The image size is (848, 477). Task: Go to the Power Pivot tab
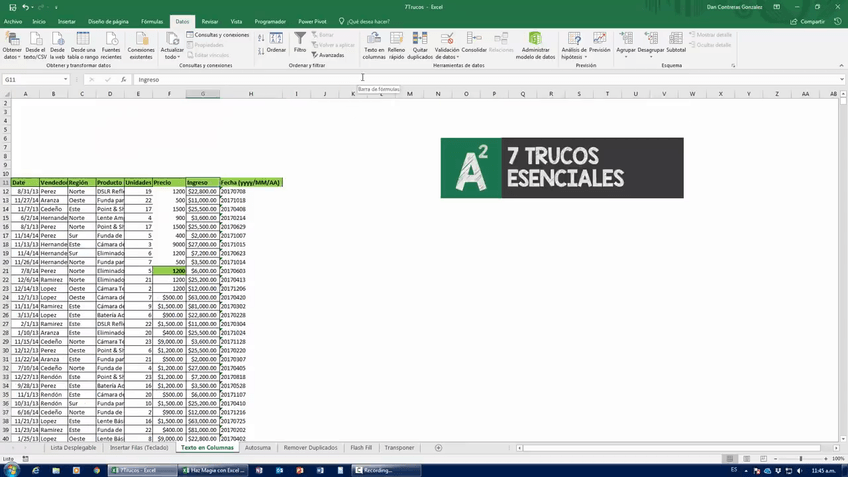(312, 22)
